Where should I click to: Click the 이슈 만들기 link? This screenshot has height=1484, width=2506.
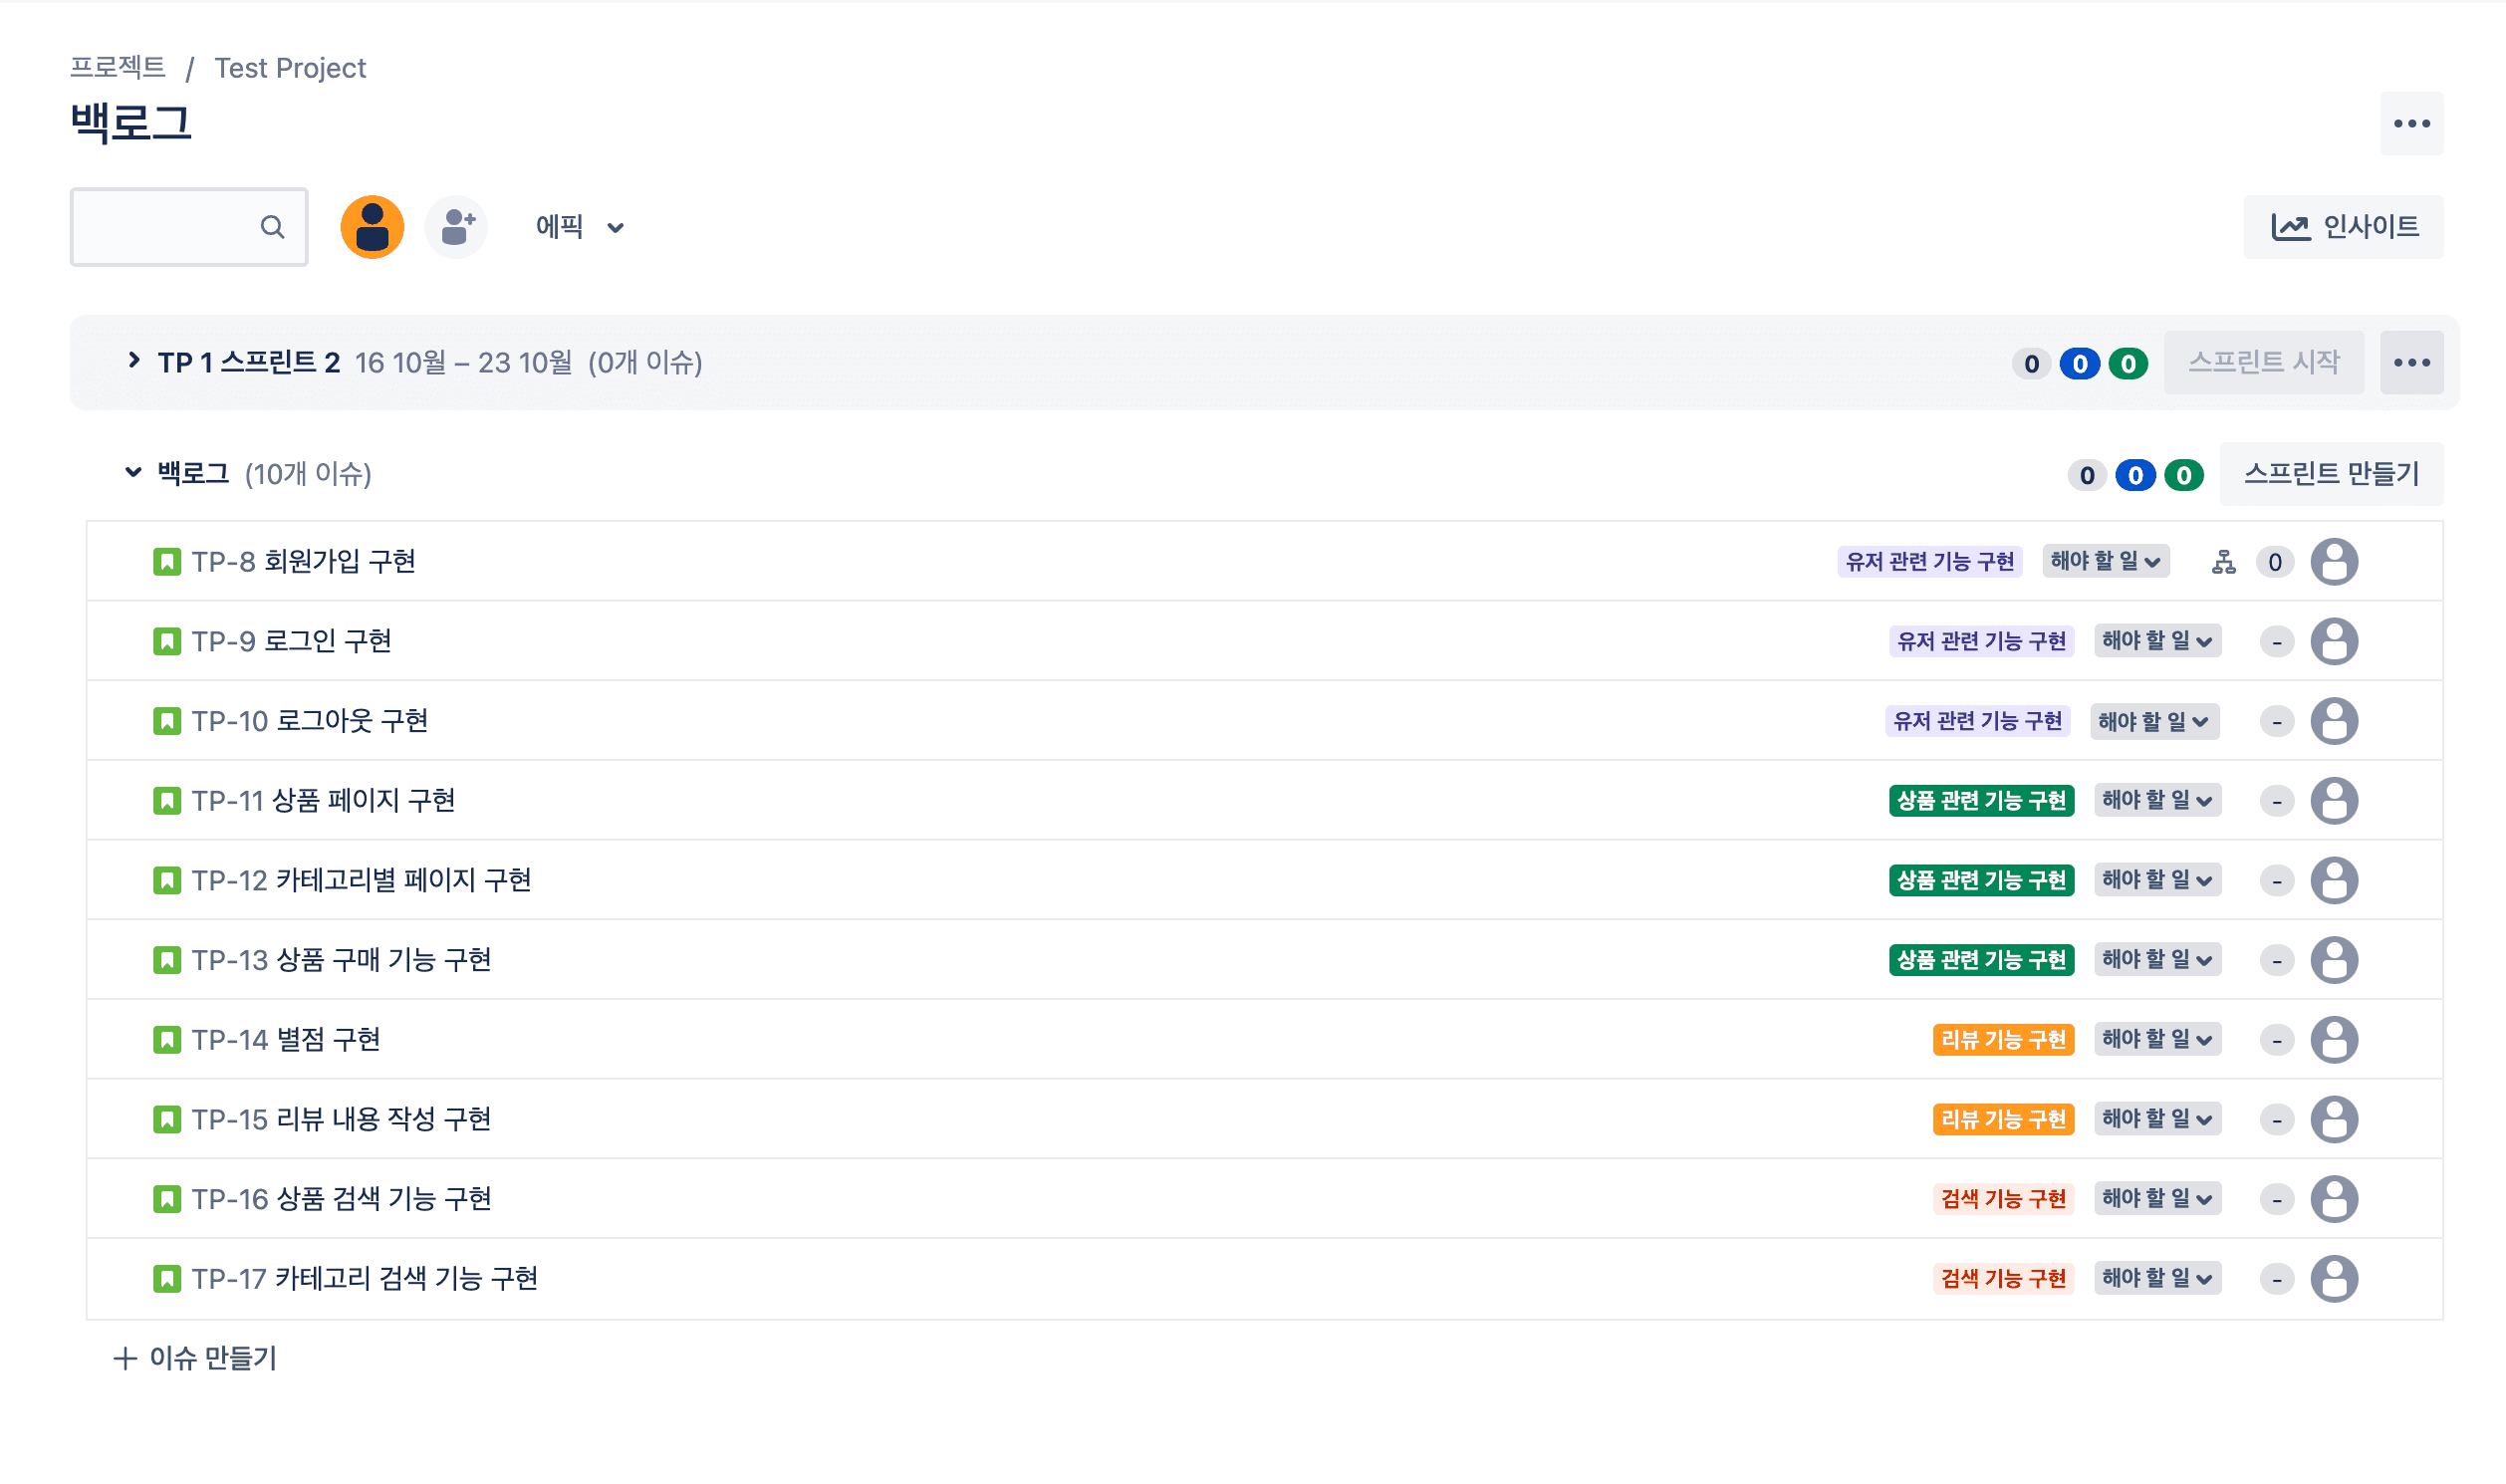[x=196, y=1358]
